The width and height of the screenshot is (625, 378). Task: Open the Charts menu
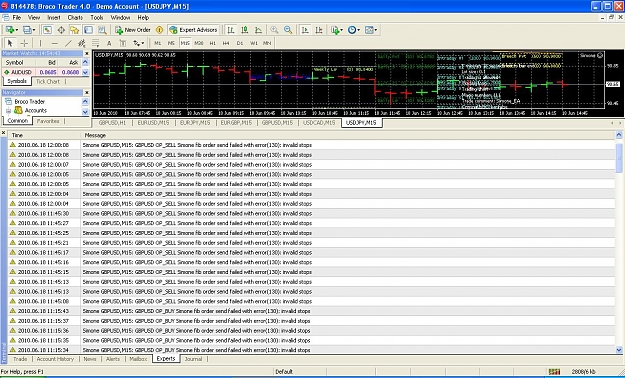click(75, 18)
